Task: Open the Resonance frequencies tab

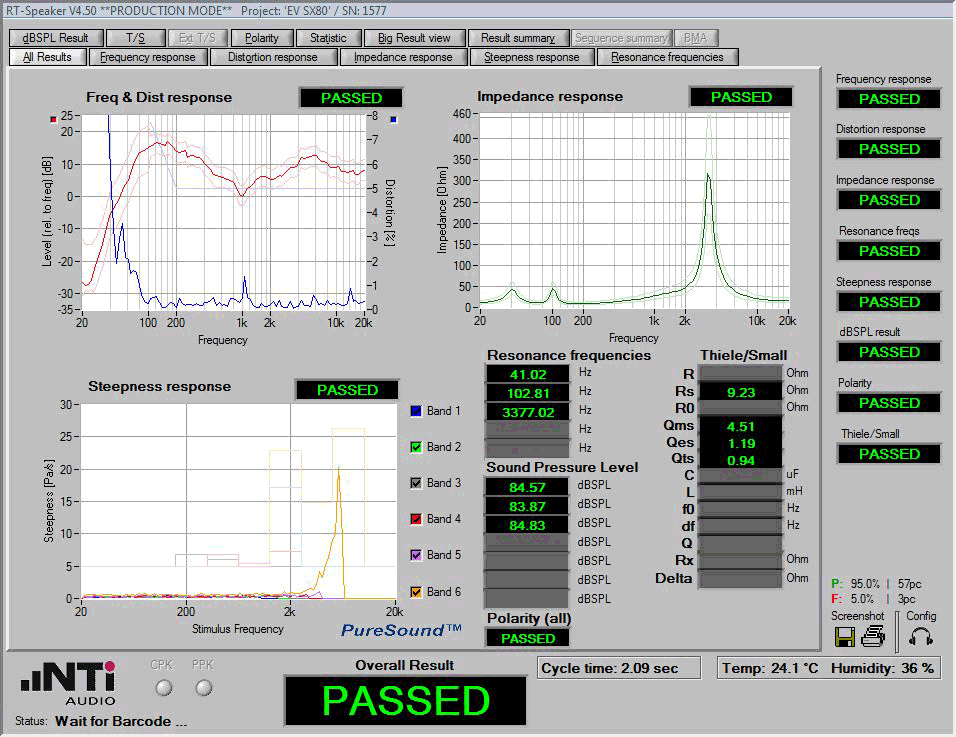Action: (x=667, y=57)
